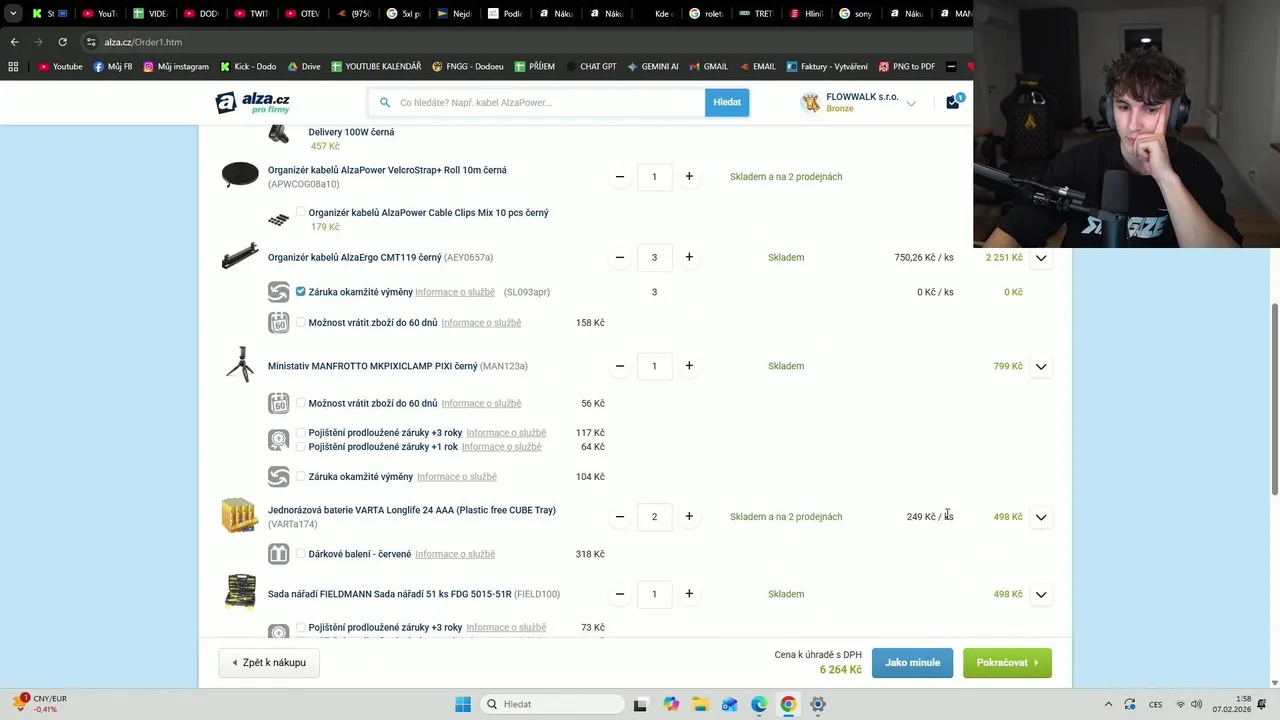Viewport: 1280px width, 720px height.
Task: Check Možnost vrátit zboží 56 Kč option
Action: pos(300,403)
